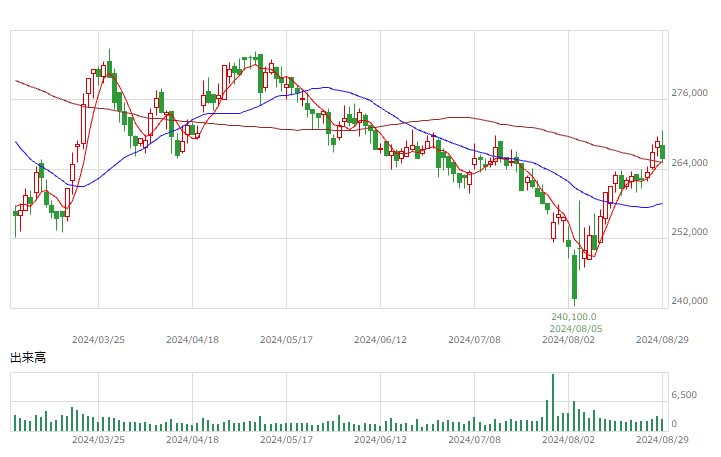
Task: Click the 2024/08/29 date label under price chart
Action: [662, 340]
